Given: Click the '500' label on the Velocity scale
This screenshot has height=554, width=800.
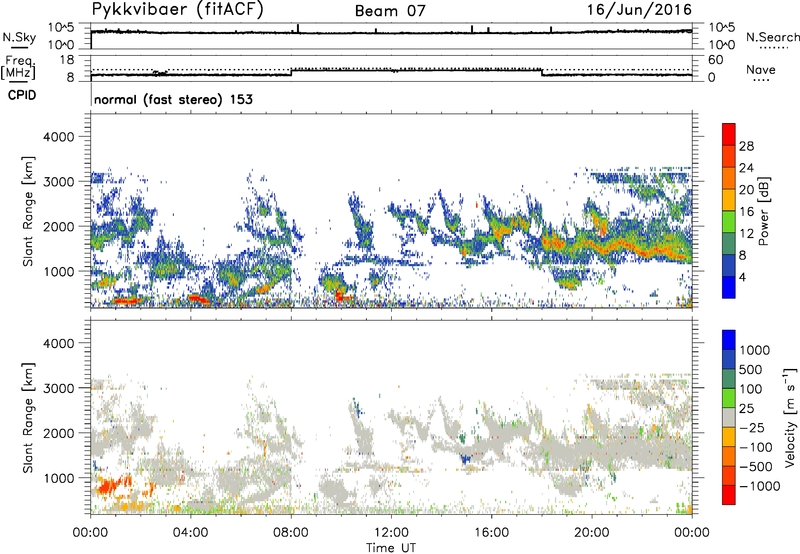Looking at the screenshot, I should point(751,369).
